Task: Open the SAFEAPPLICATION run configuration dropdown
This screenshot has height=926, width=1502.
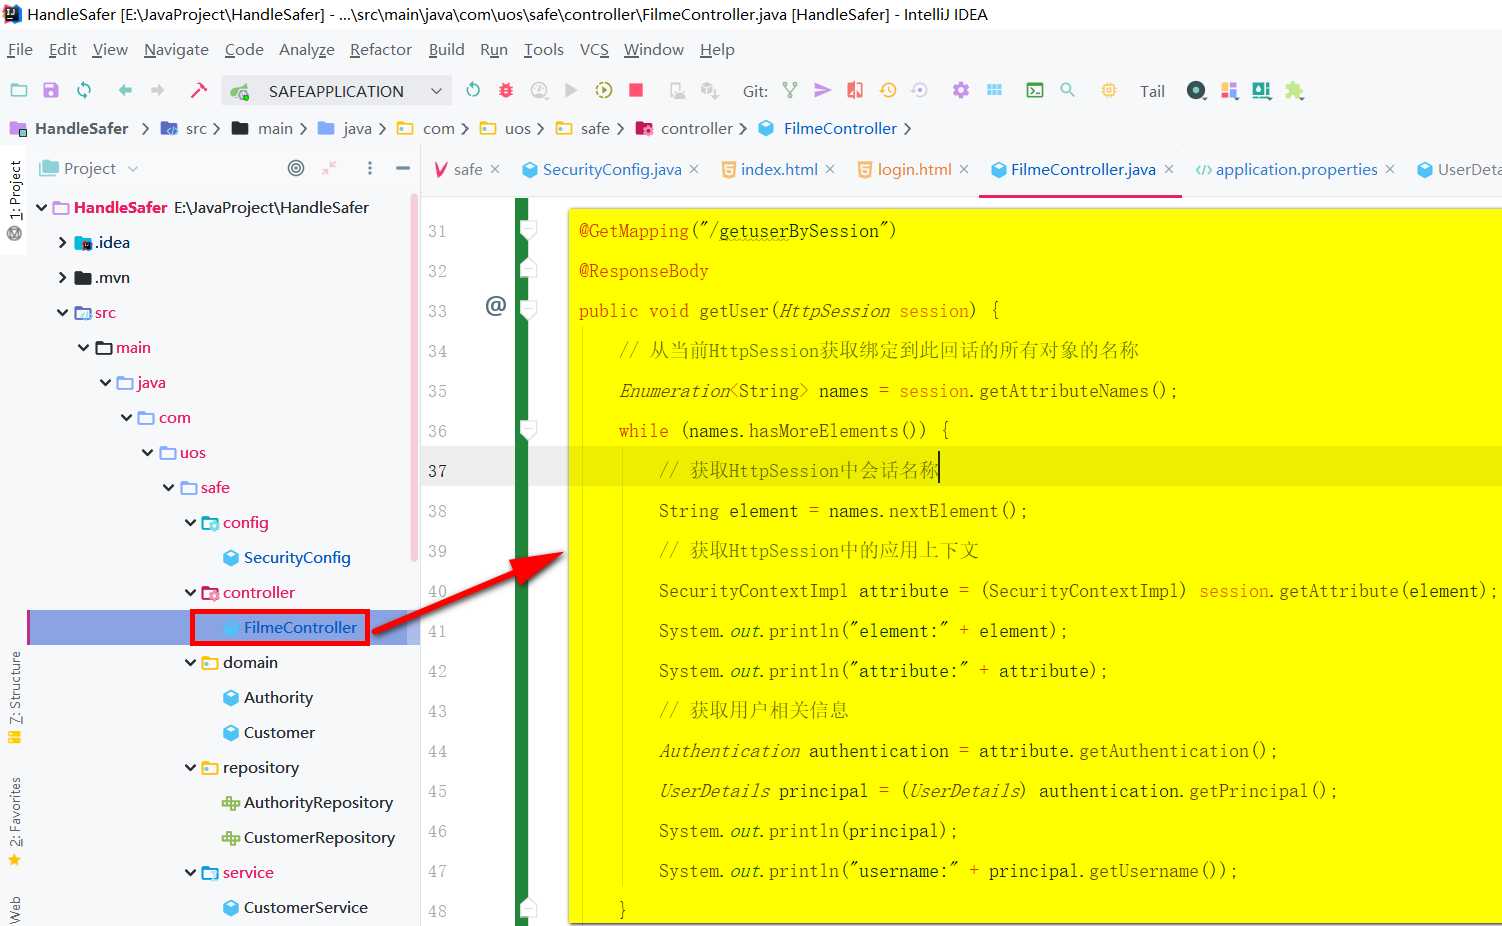Action: point(337,91)
